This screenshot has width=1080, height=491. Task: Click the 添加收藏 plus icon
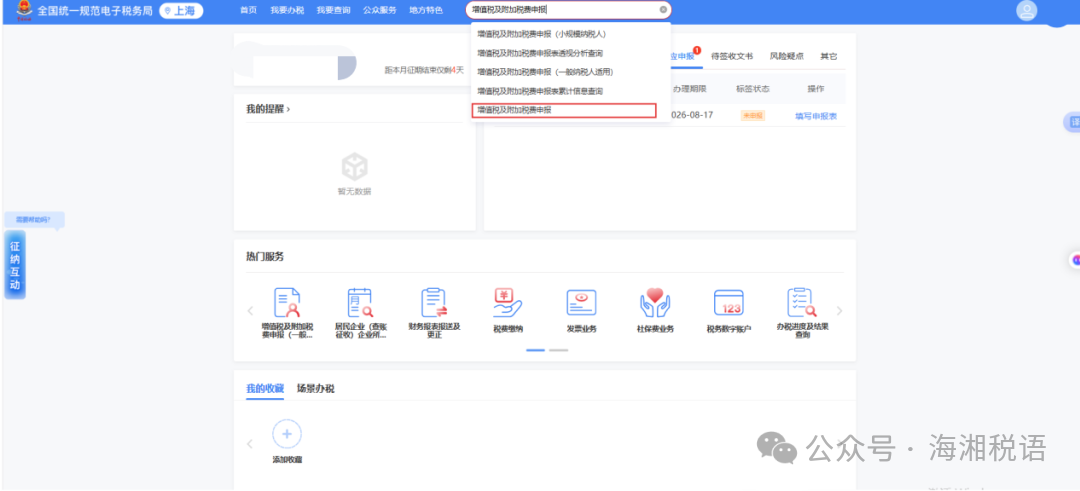[x=287, y=434]
